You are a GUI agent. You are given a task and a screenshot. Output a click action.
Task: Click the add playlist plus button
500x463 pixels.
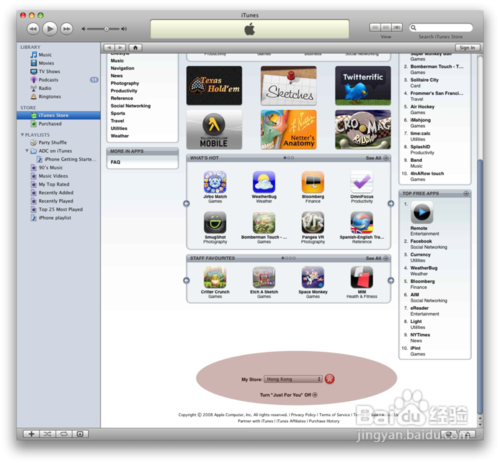pyautogui.click(x=31, y=434)
